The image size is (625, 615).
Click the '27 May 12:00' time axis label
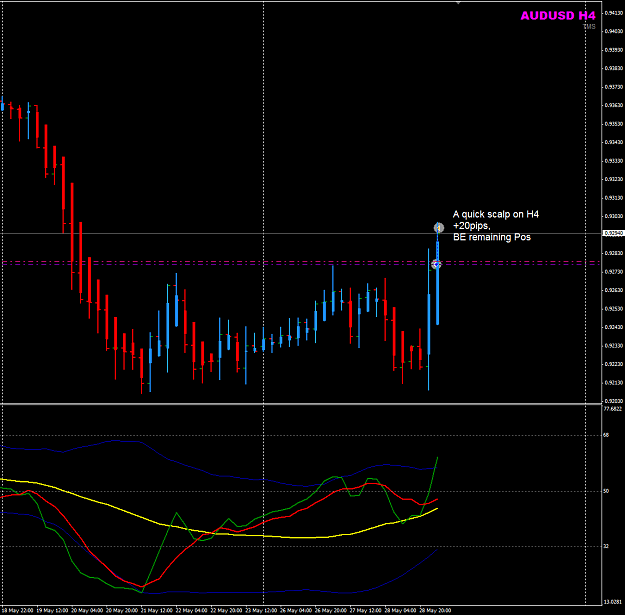click(x=366, y=610)
